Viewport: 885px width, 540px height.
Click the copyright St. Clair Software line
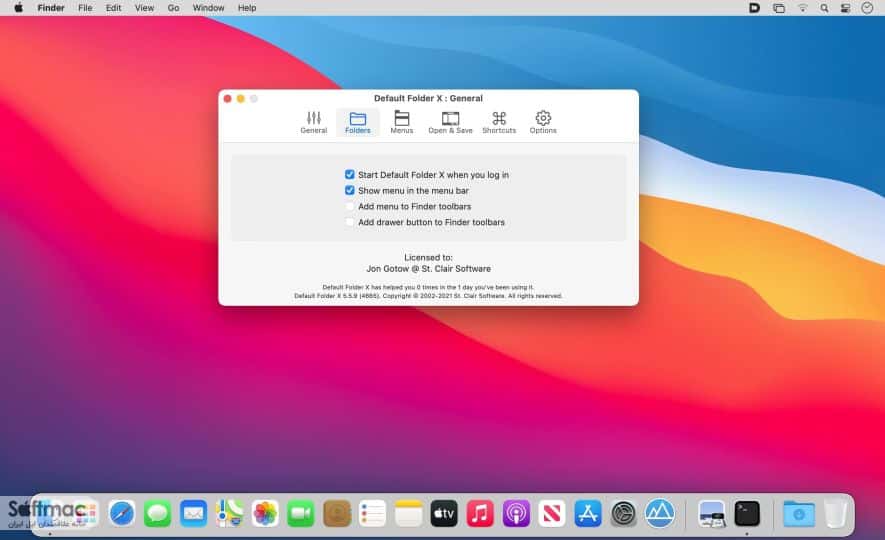tap(428, 296)
